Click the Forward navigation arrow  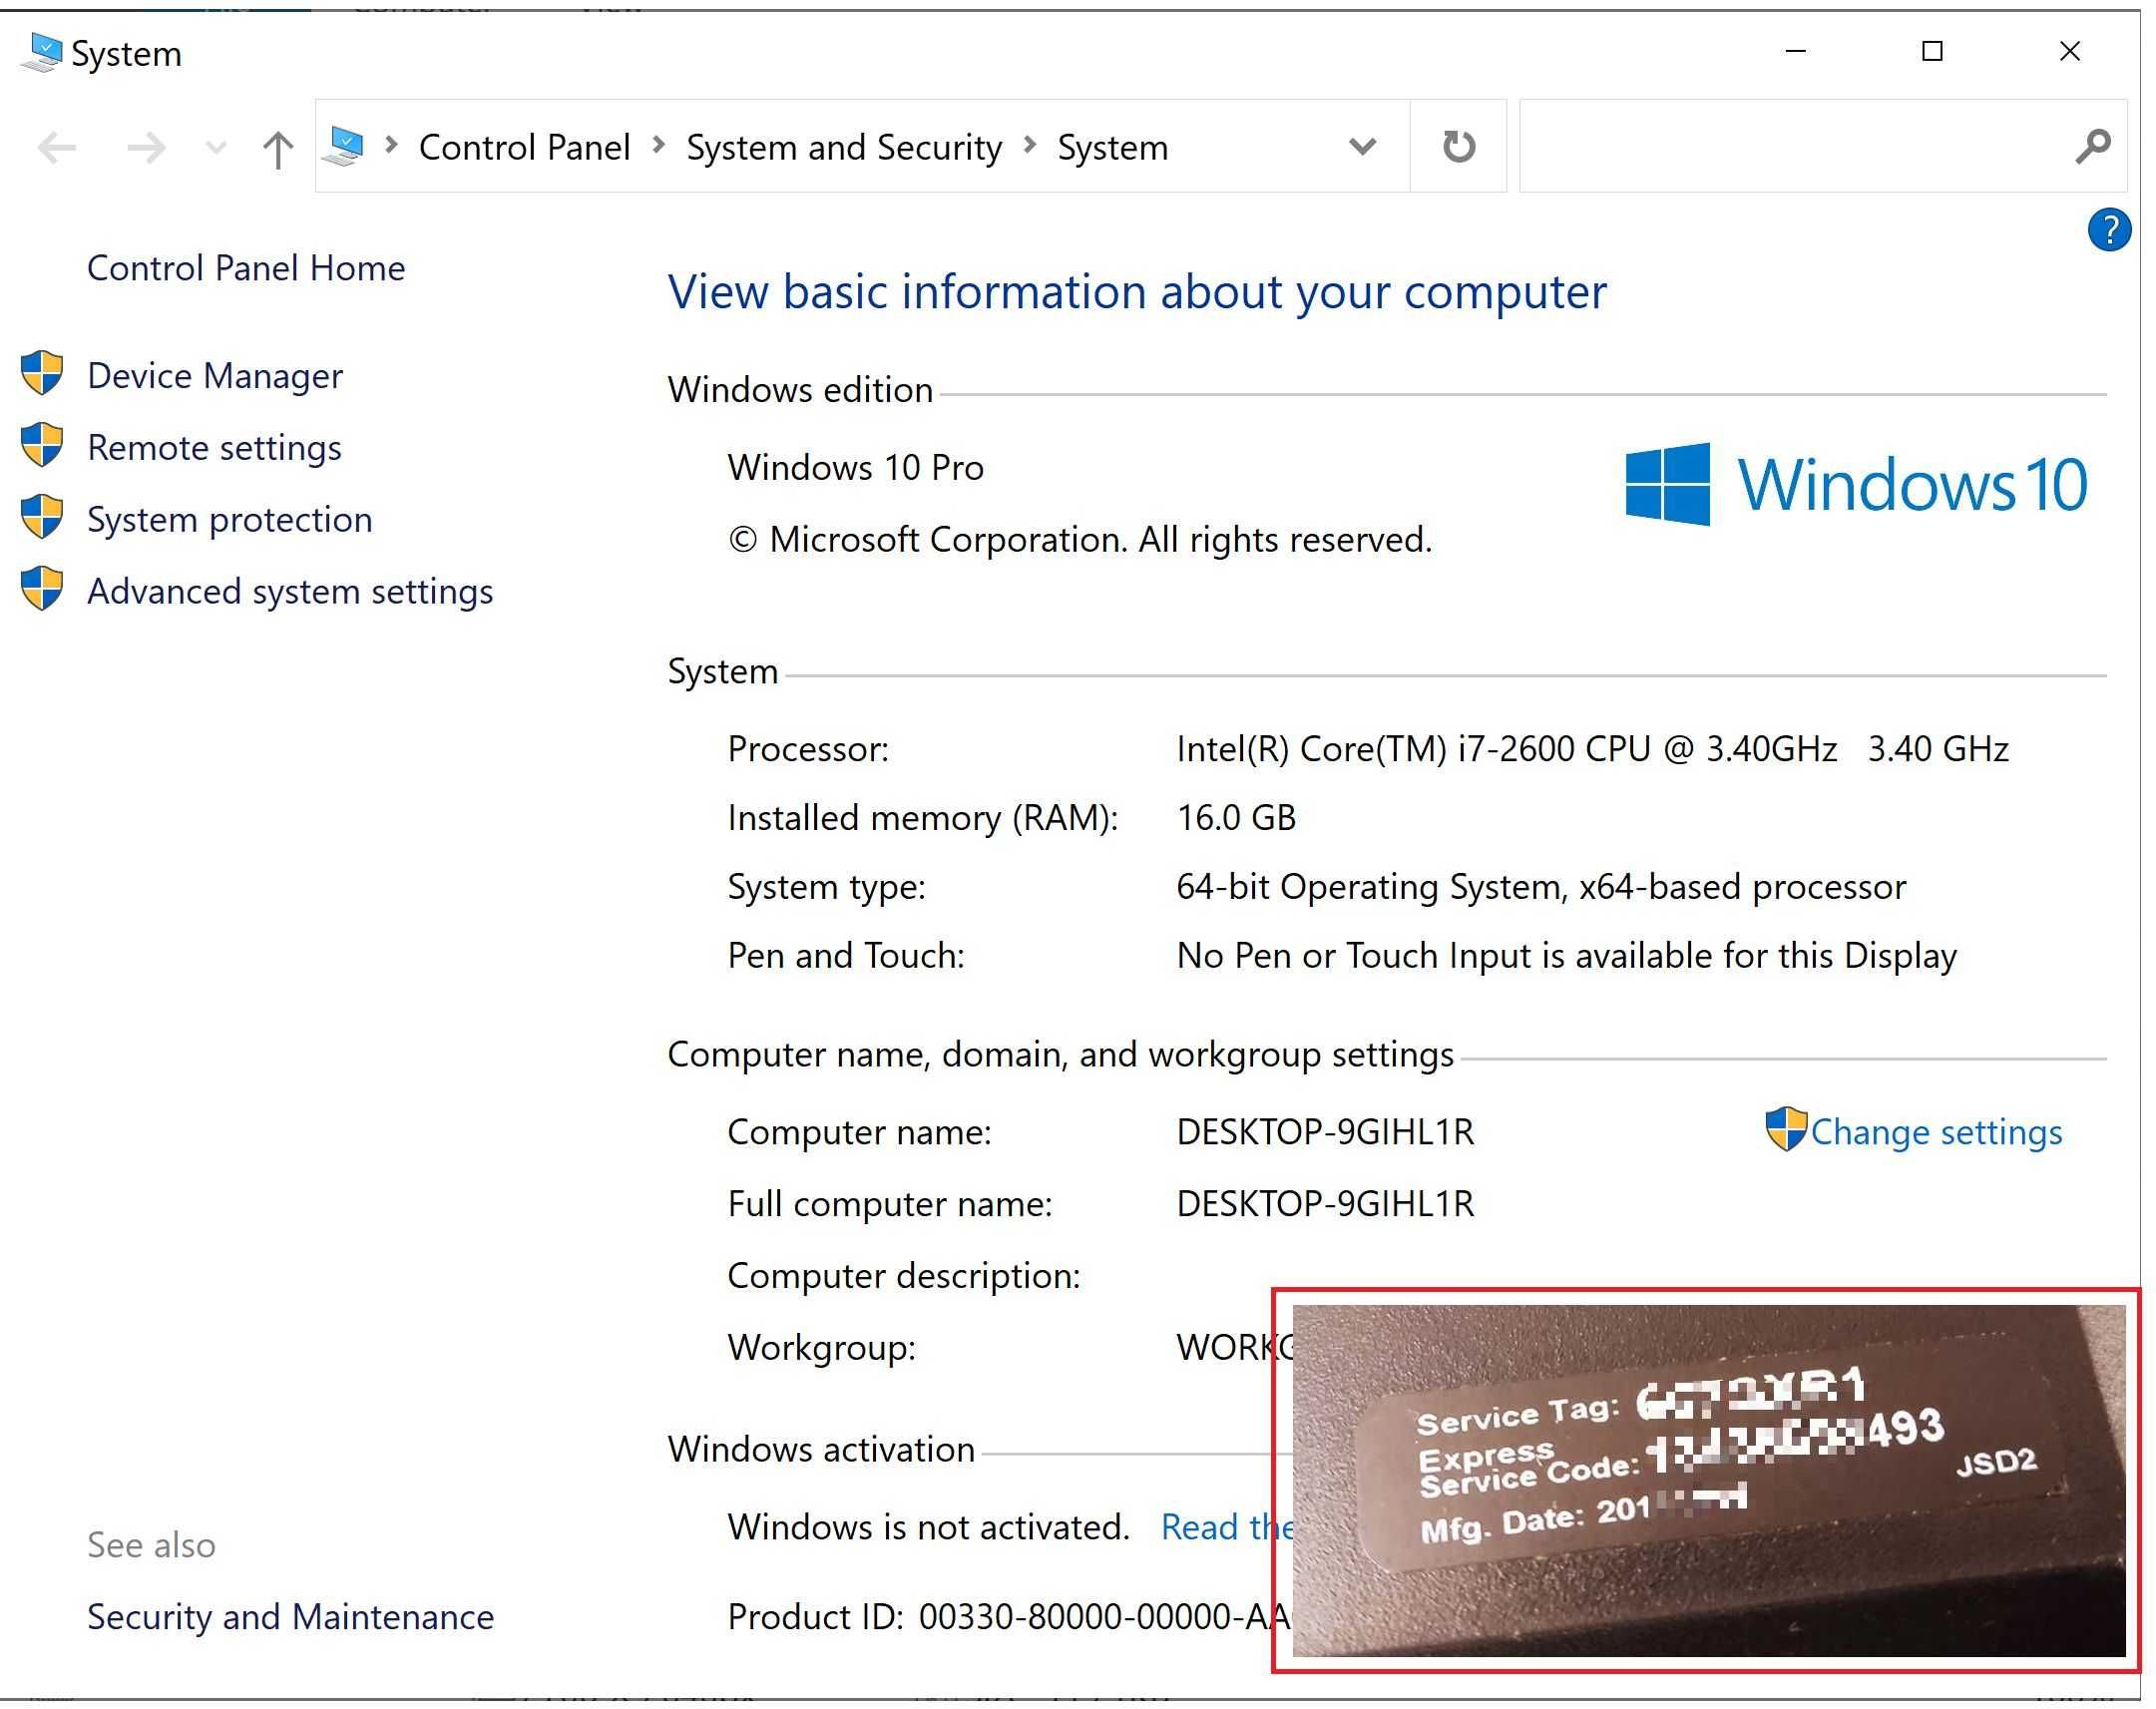[x=146, y=148]
